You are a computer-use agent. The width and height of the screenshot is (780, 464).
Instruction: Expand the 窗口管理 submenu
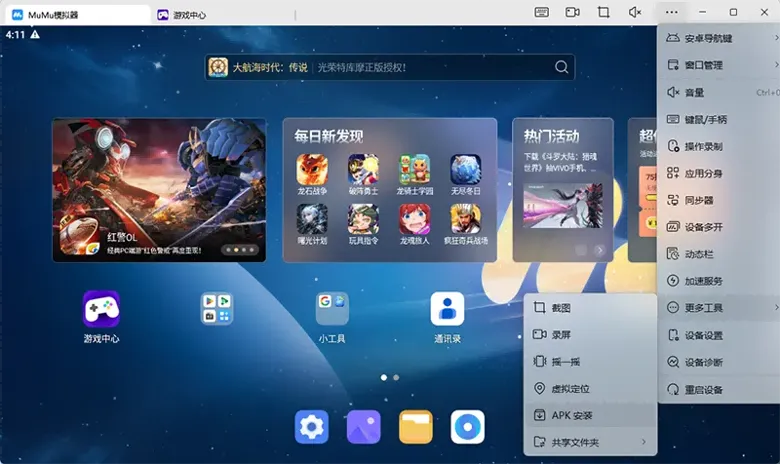tap(718, 66)
